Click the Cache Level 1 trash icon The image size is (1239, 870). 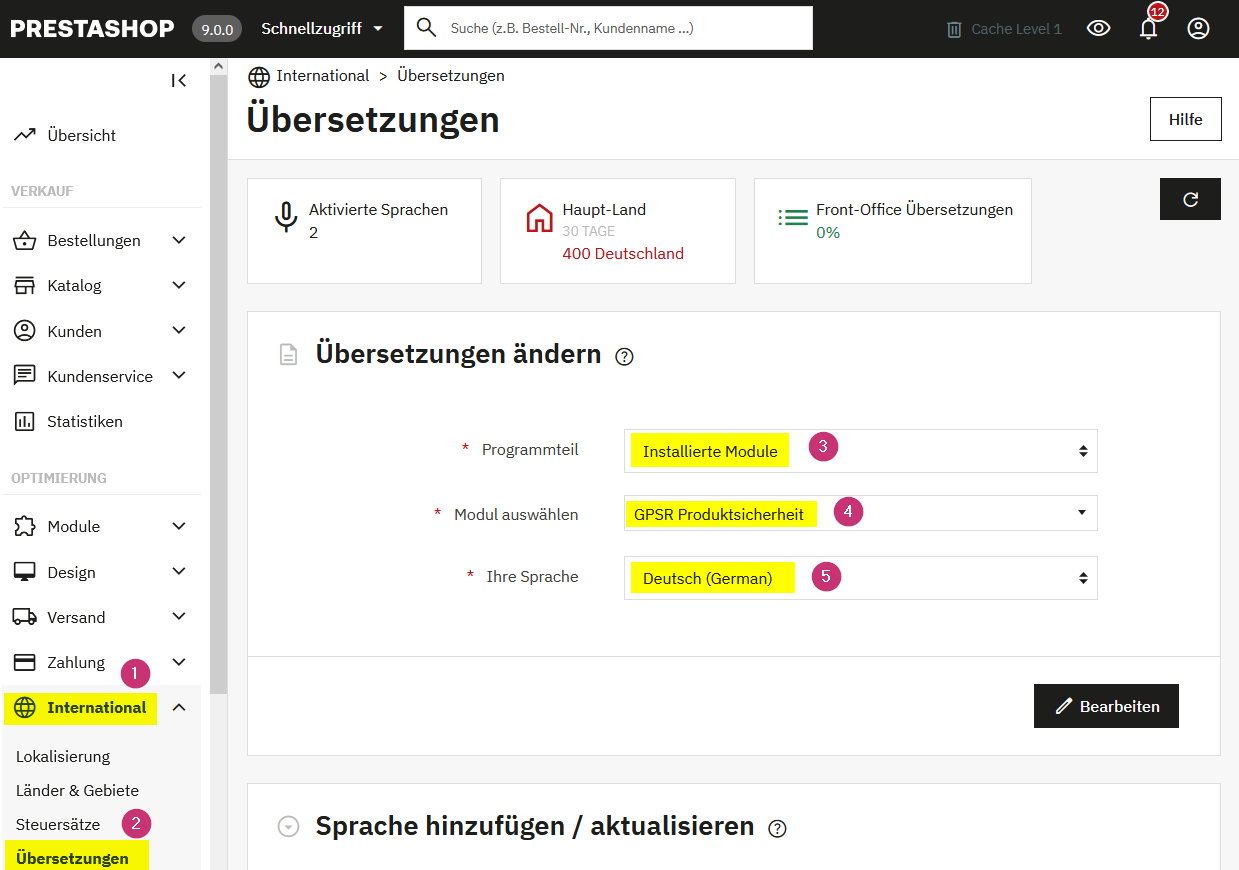click(954, 30)
